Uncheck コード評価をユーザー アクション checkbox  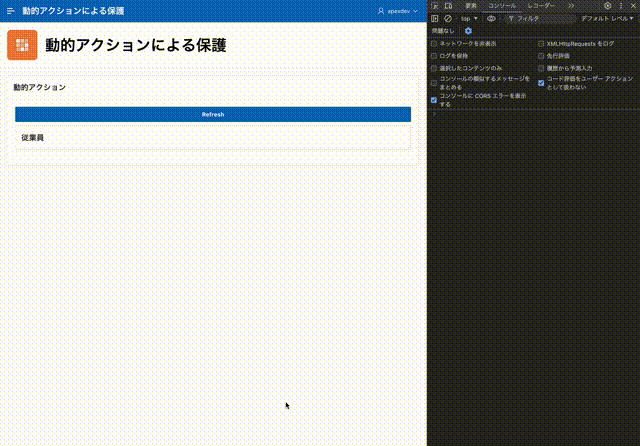(x=541, y=83)
